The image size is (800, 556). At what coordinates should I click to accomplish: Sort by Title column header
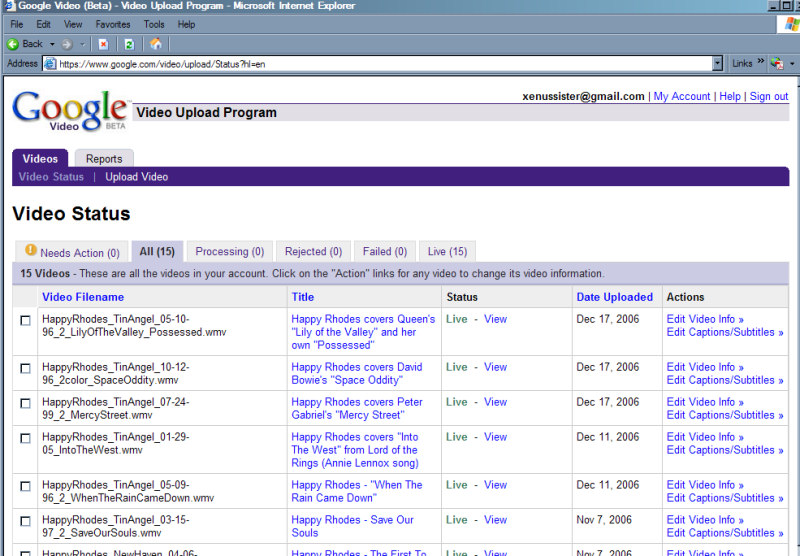[303, 297]
